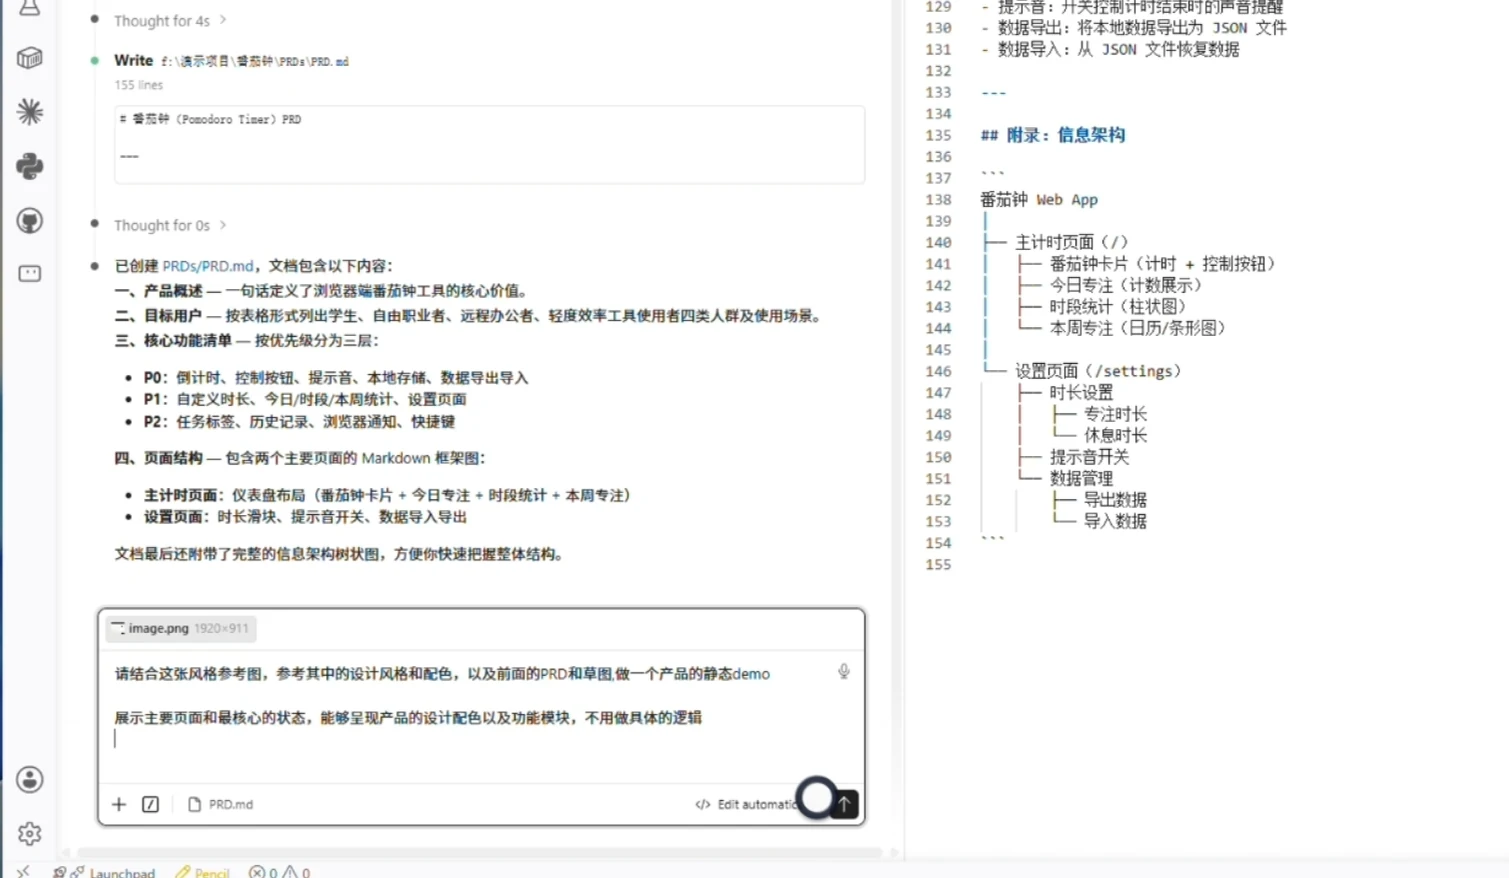
Task: Click '数据管理' on editor line 151
Action: coord(1081,478)
